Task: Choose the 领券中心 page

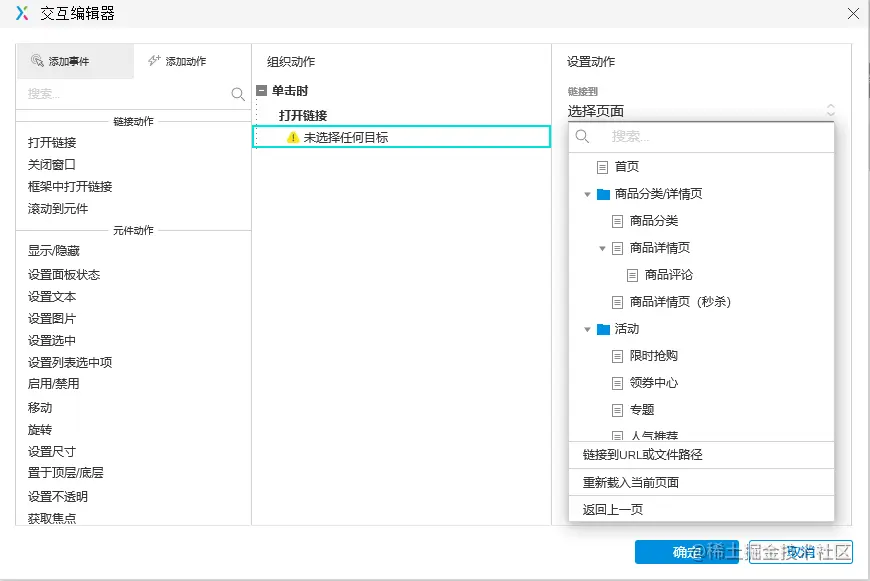Action: pyautogui.click(x=654, y=383)
